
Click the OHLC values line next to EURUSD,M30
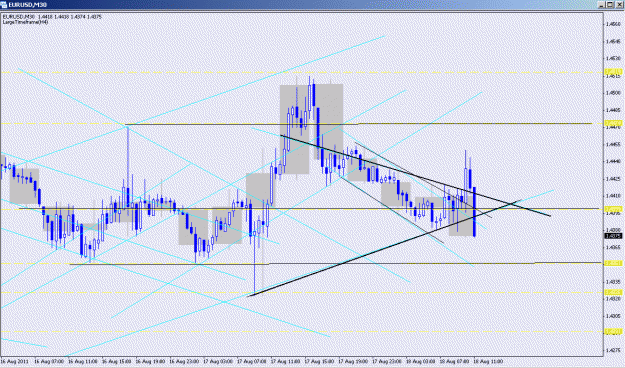coord(70,17)
